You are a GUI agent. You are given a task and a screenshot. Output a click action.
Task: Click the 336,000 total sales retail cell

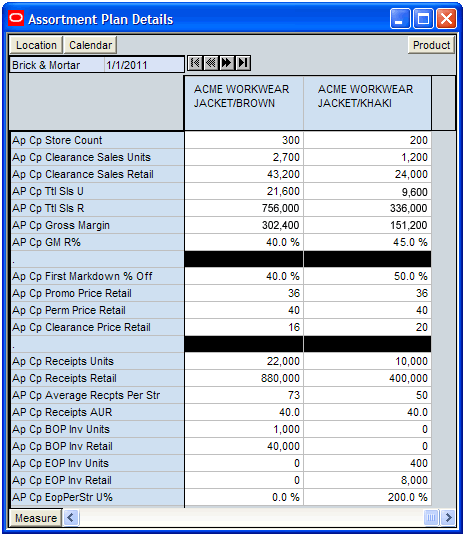tap(367, 208)
